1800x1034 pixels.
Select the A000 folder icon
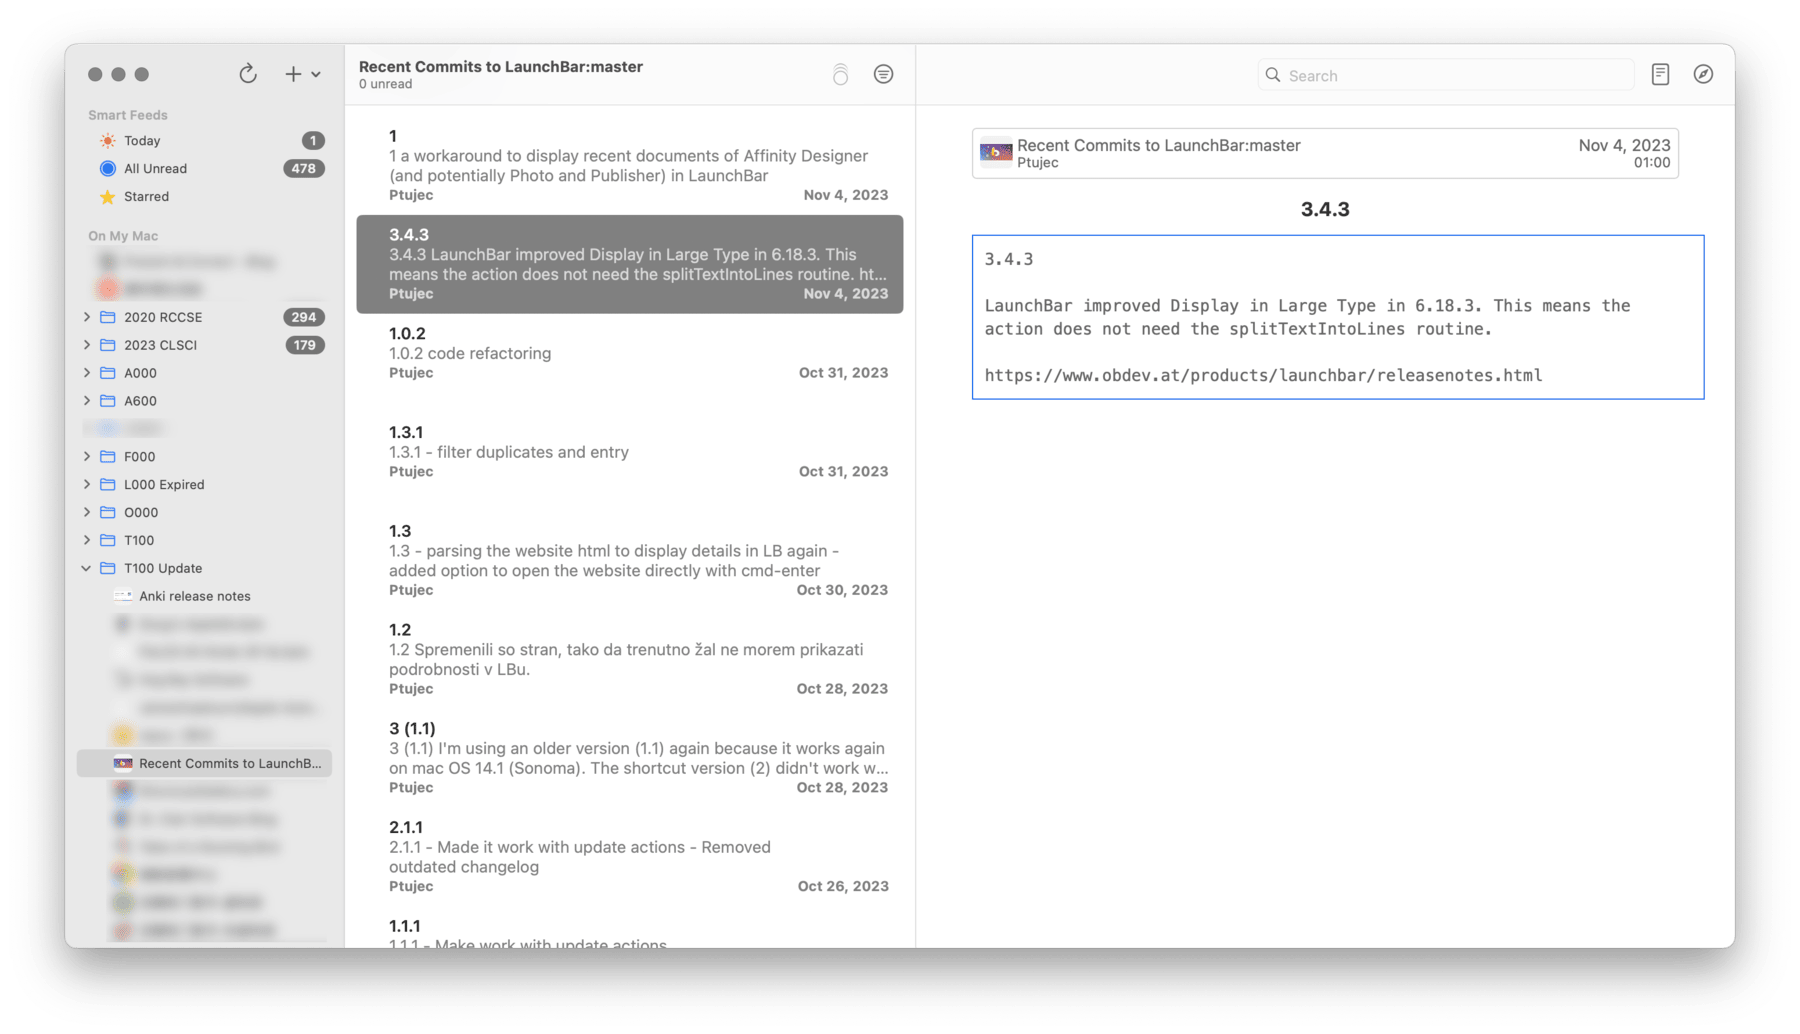click(x=108, y=373)
